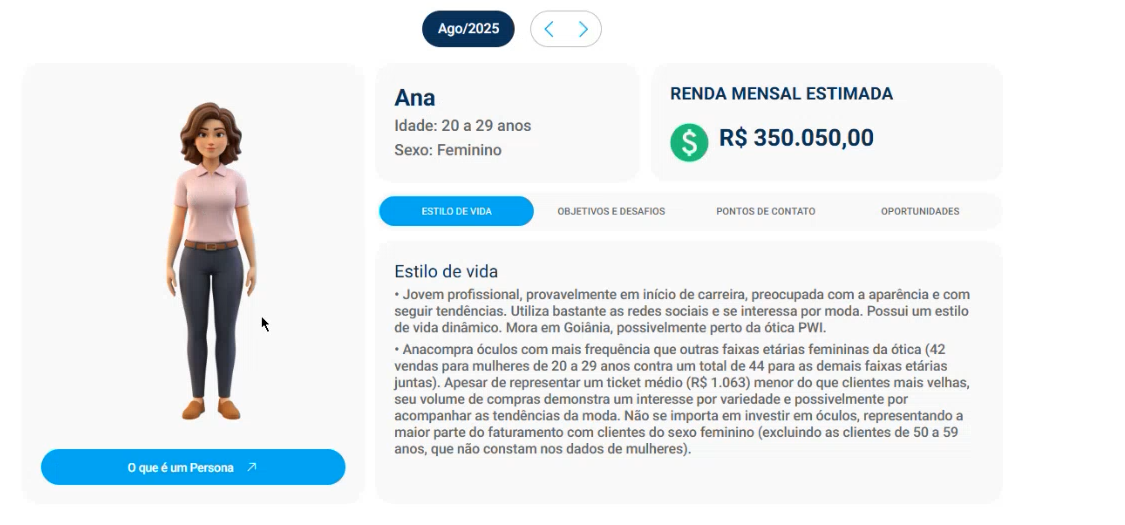The width and height of the screenshot is (1125, 525).
Task: Click the pill-shaped month navigation arrows container
Action: (566, 29)
